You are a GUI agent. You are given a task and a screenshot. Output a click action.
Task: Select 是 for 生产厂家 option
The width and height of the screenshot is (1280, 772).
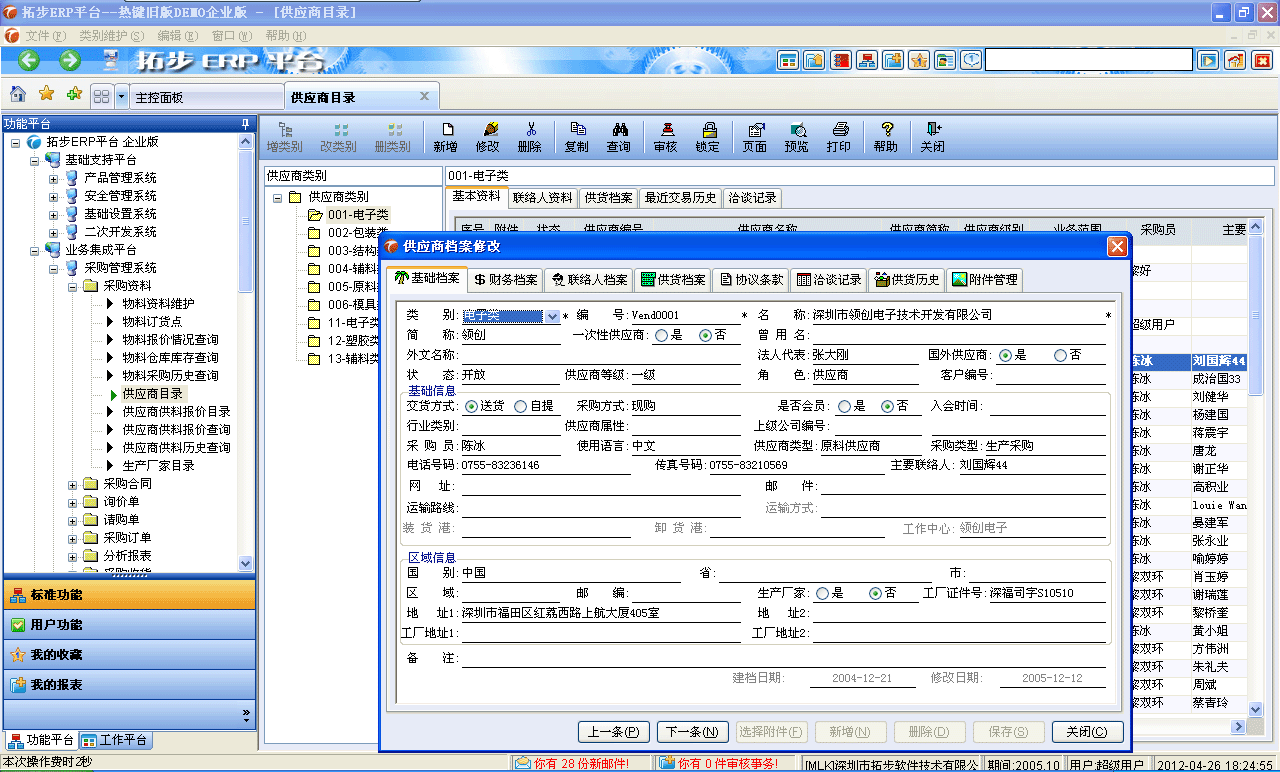[x=822, y=593]
